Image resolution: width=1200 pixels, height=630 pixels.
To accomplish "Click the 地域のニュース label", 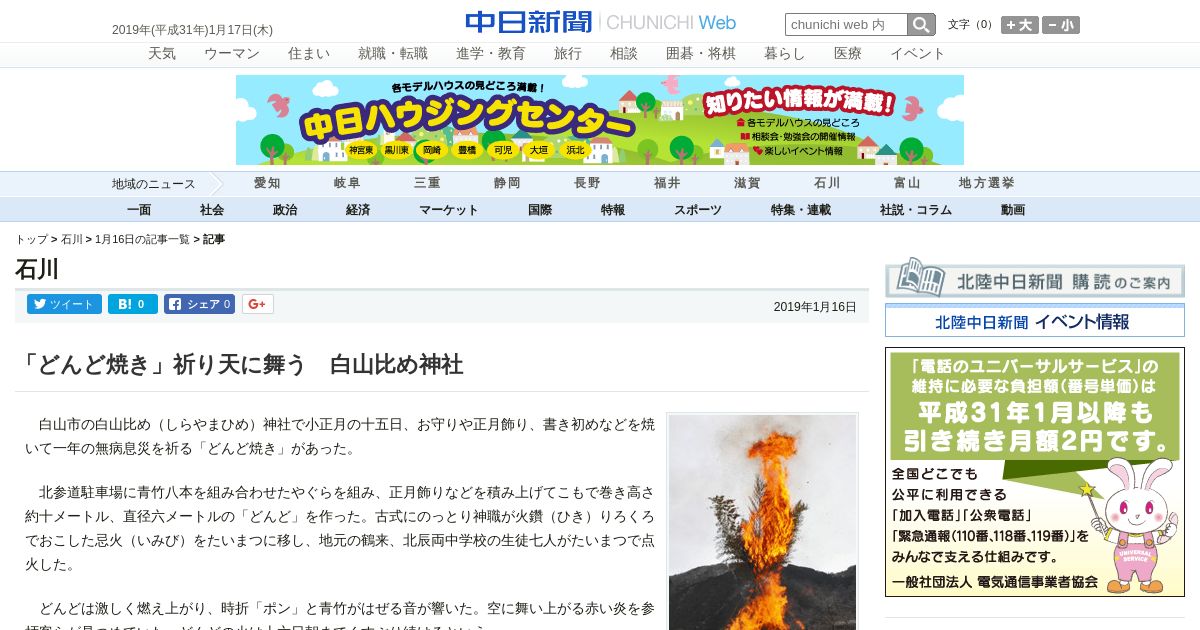I will click(x=153, y=184).
